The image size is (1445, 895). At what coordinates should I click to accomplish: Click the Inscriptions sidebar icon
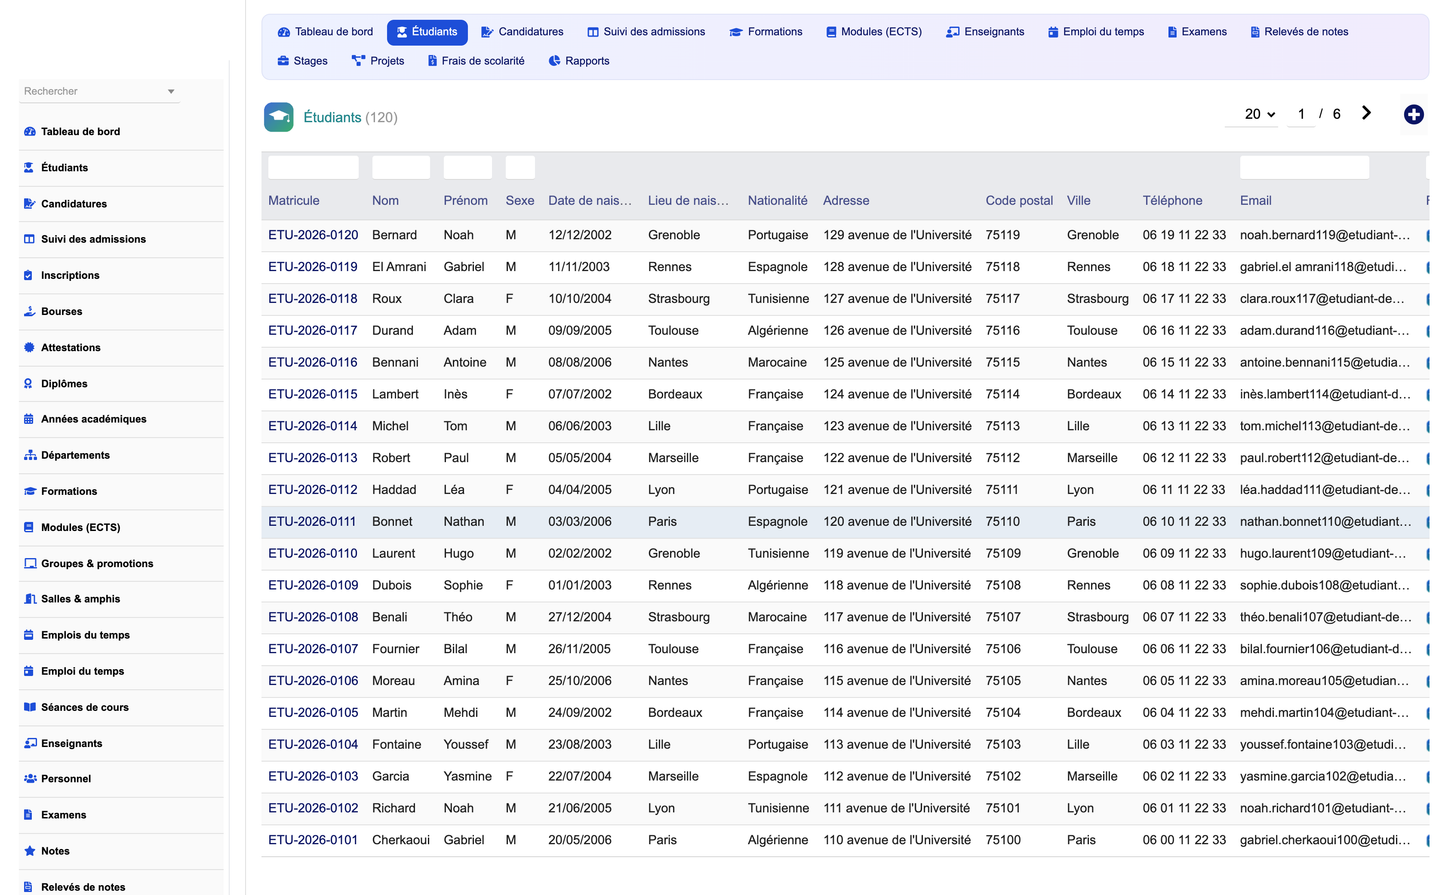coord(29,275)
